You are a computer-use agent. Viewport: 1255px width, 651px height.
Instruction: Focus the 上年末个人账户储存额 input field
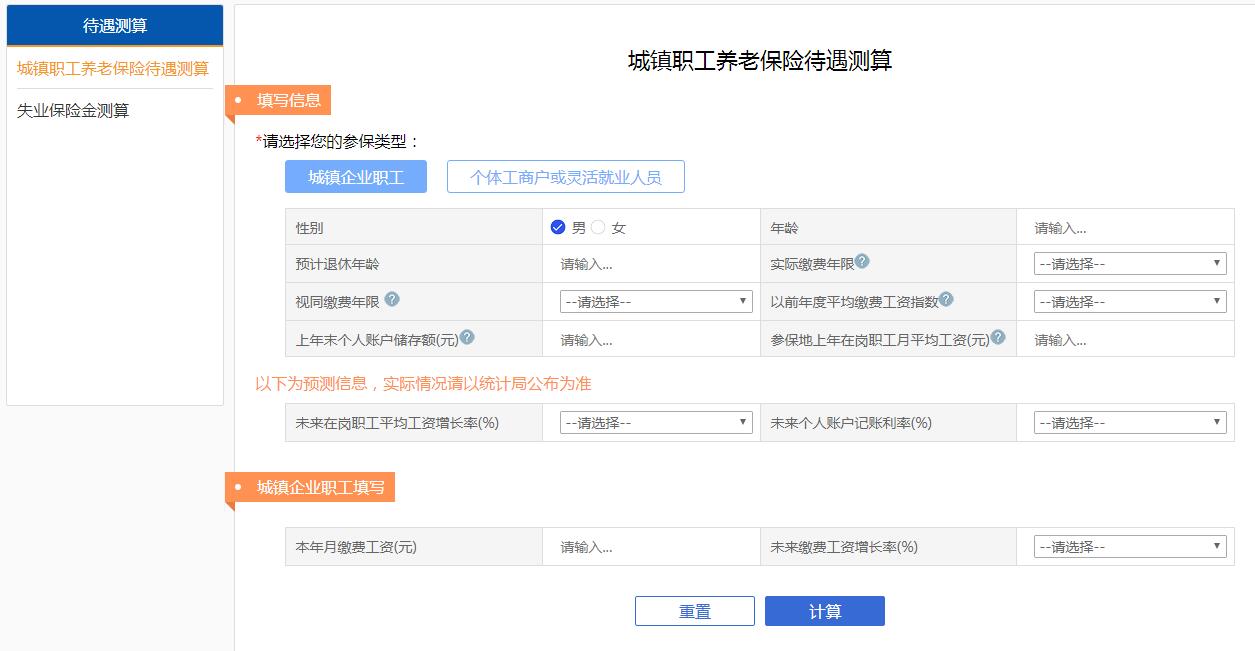coord(651,341)
